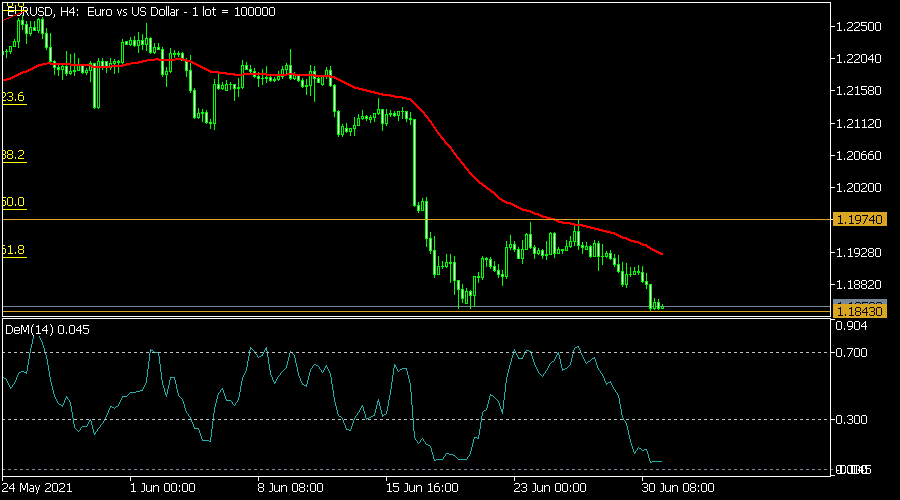Click the 30 Jun 08:00 time label
Image resolution: width=900 pixels, height=500 pixels.
pos(678,488)
